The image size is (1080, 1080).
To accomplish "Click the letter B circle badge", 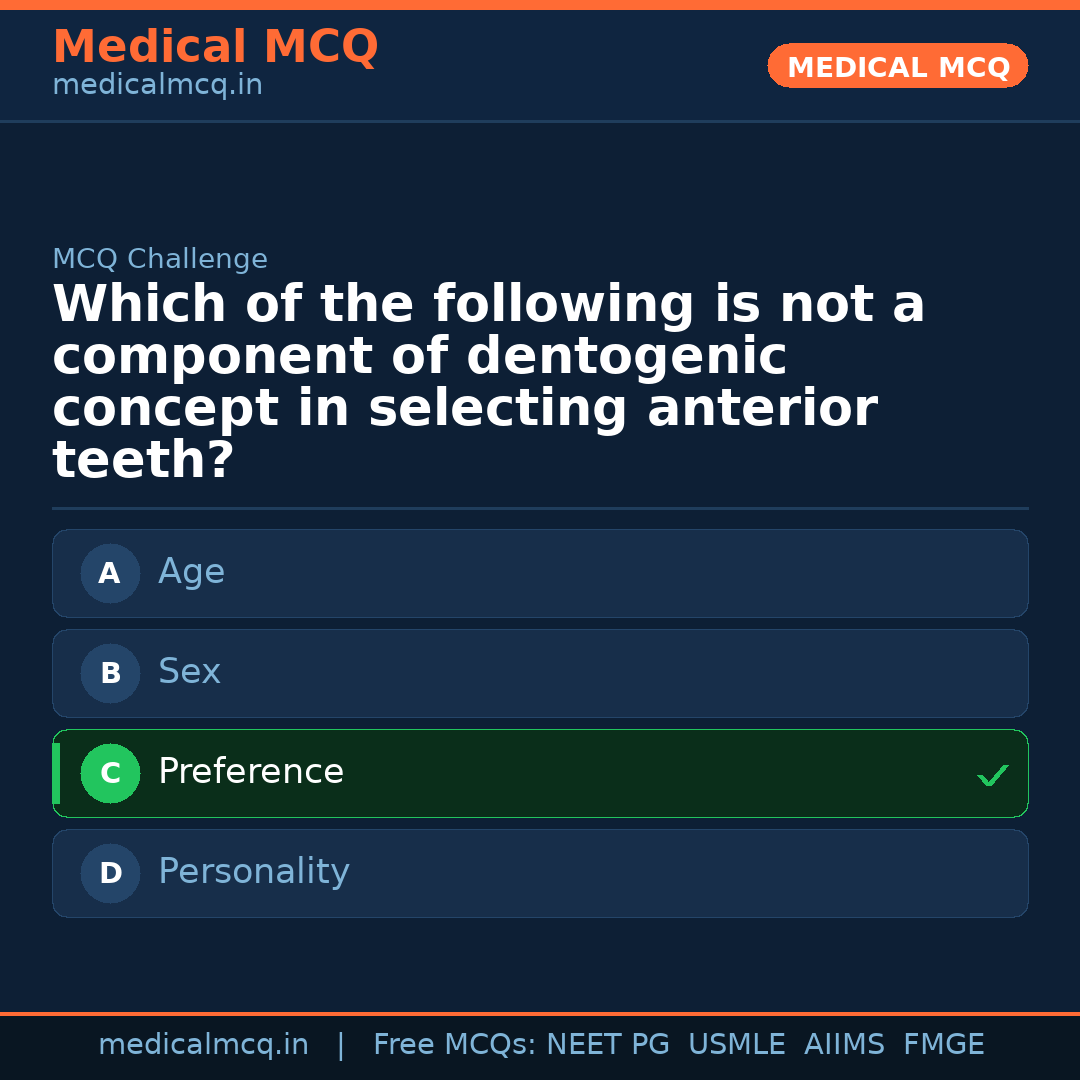I will click(110, 674).
